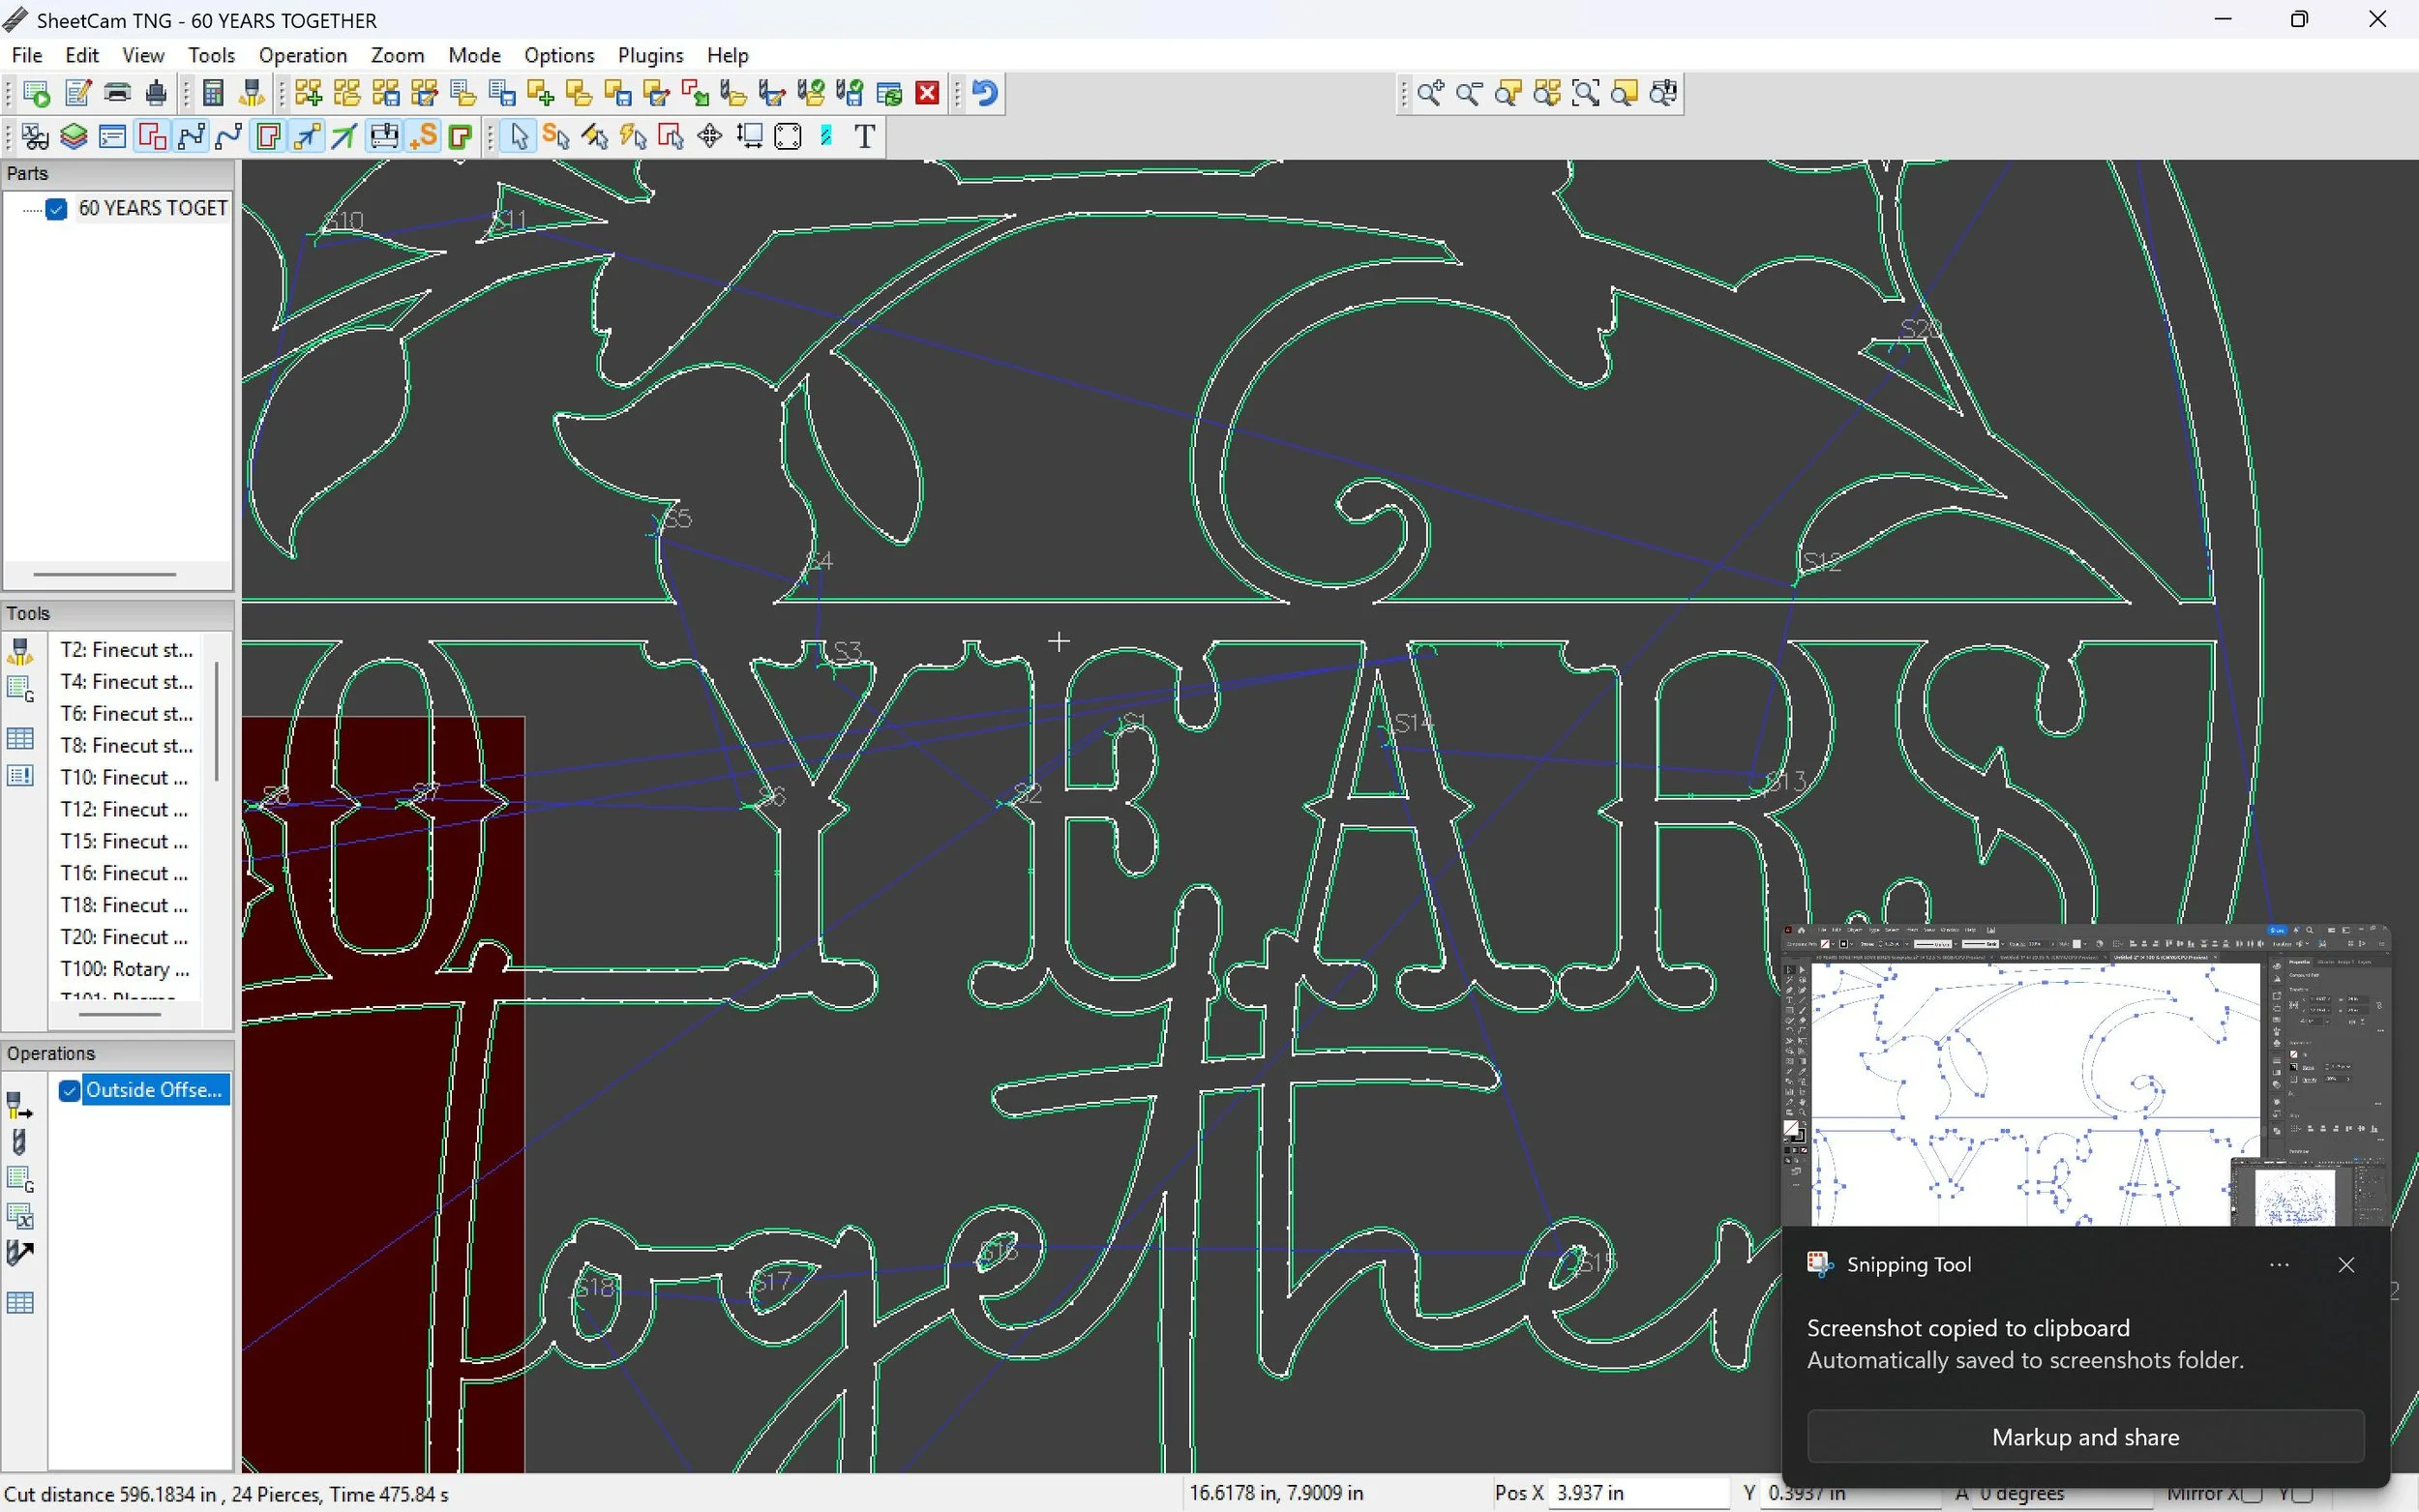Select the text T tool
This screenshot has height=1512, width=2419.
click(x=865, y=136)
